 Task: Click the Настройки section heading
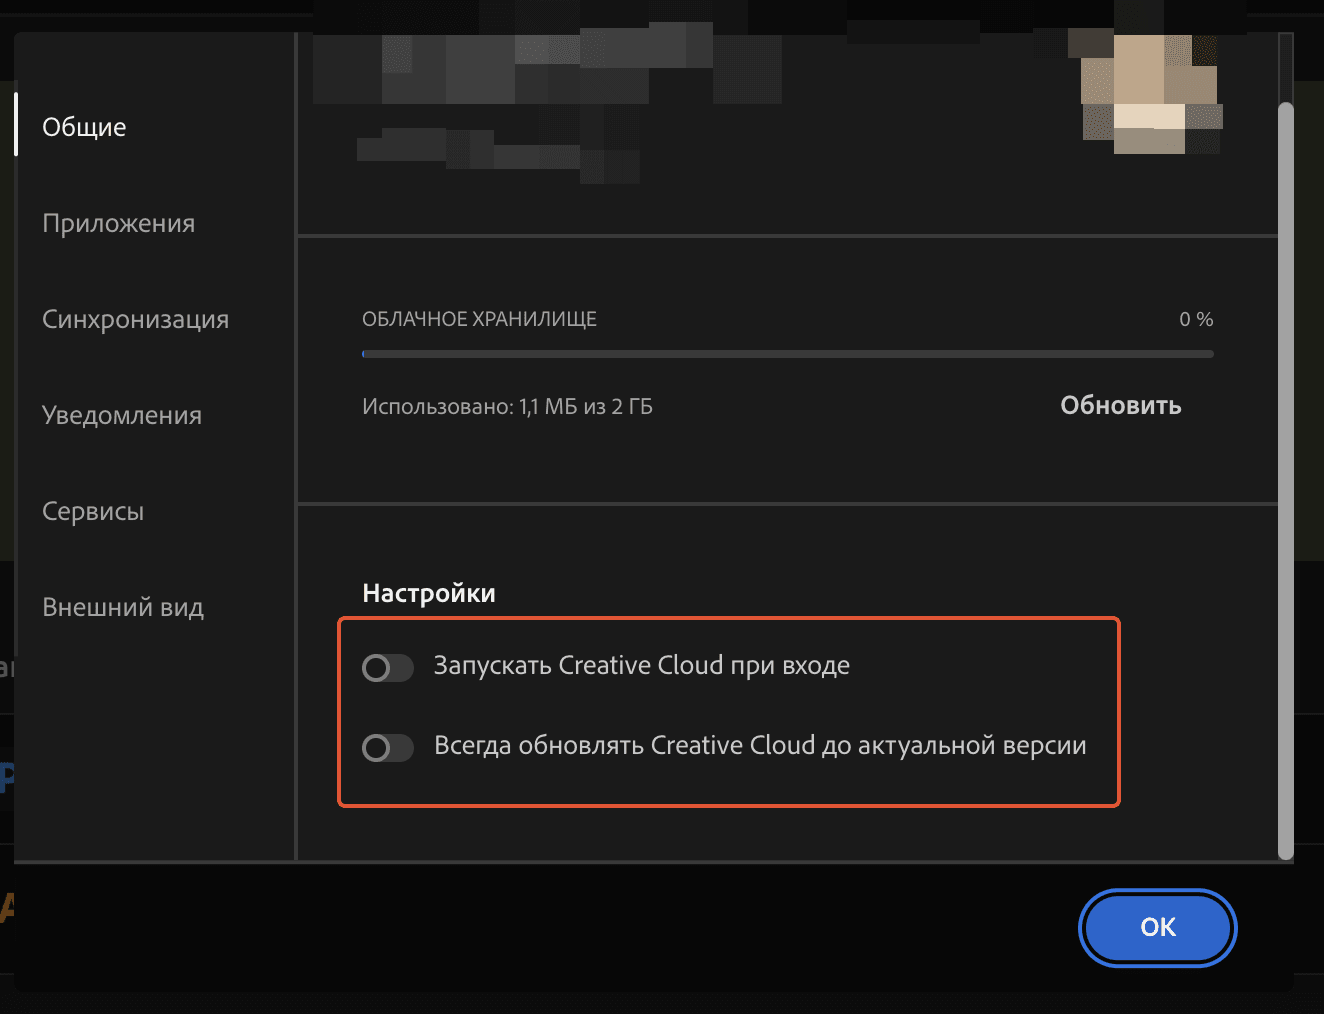428,593
